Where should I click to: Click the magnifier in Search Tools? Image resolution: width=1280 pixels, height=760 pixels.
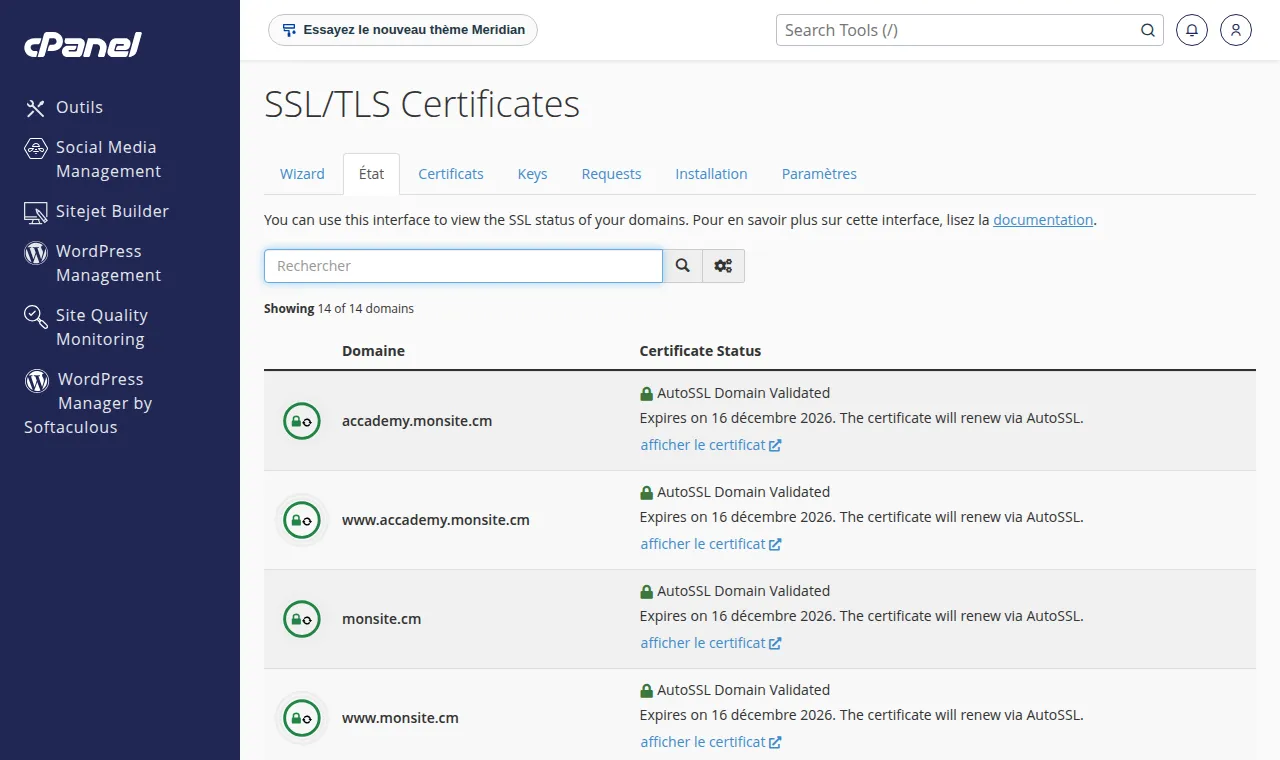(x=1148, y=30)
